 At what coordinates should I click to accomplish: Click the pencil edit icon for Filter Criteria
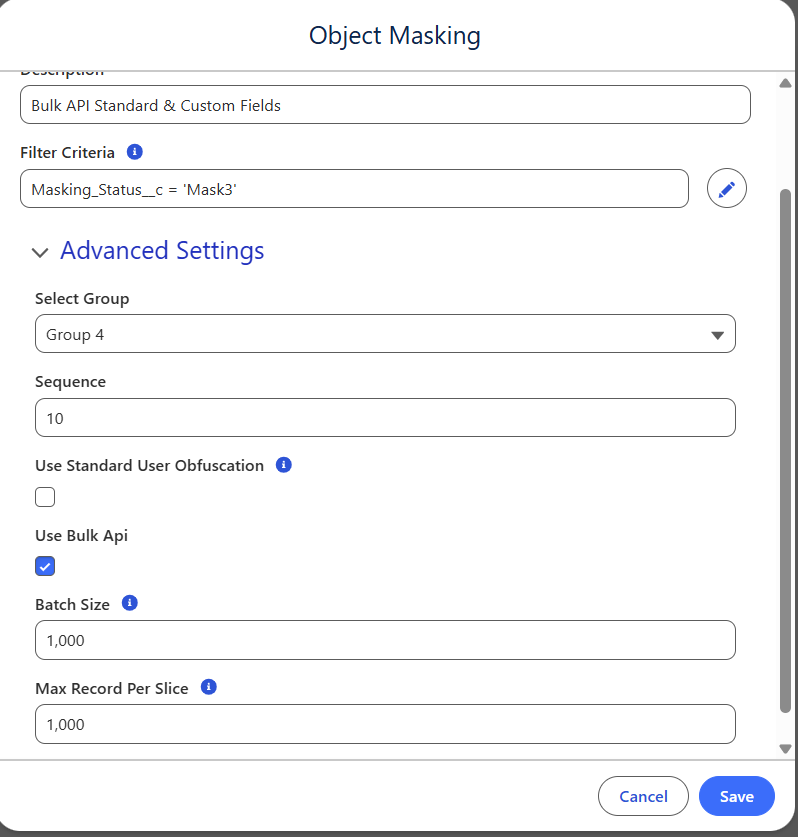point(727,188)
